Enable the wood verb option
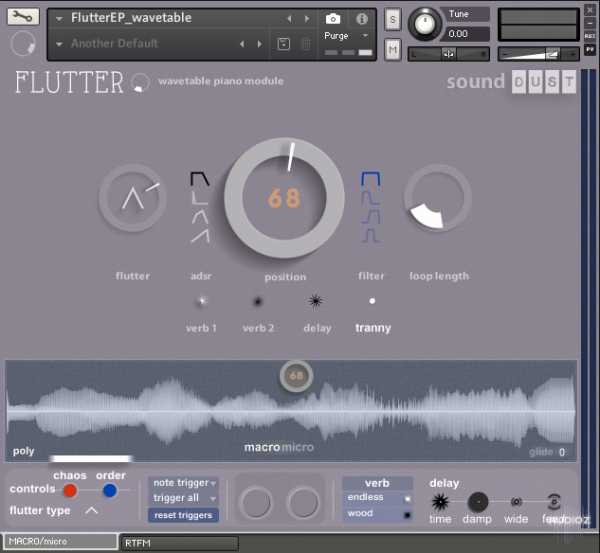The width and height of the screenshot is (600, 553). pos(377,514)
